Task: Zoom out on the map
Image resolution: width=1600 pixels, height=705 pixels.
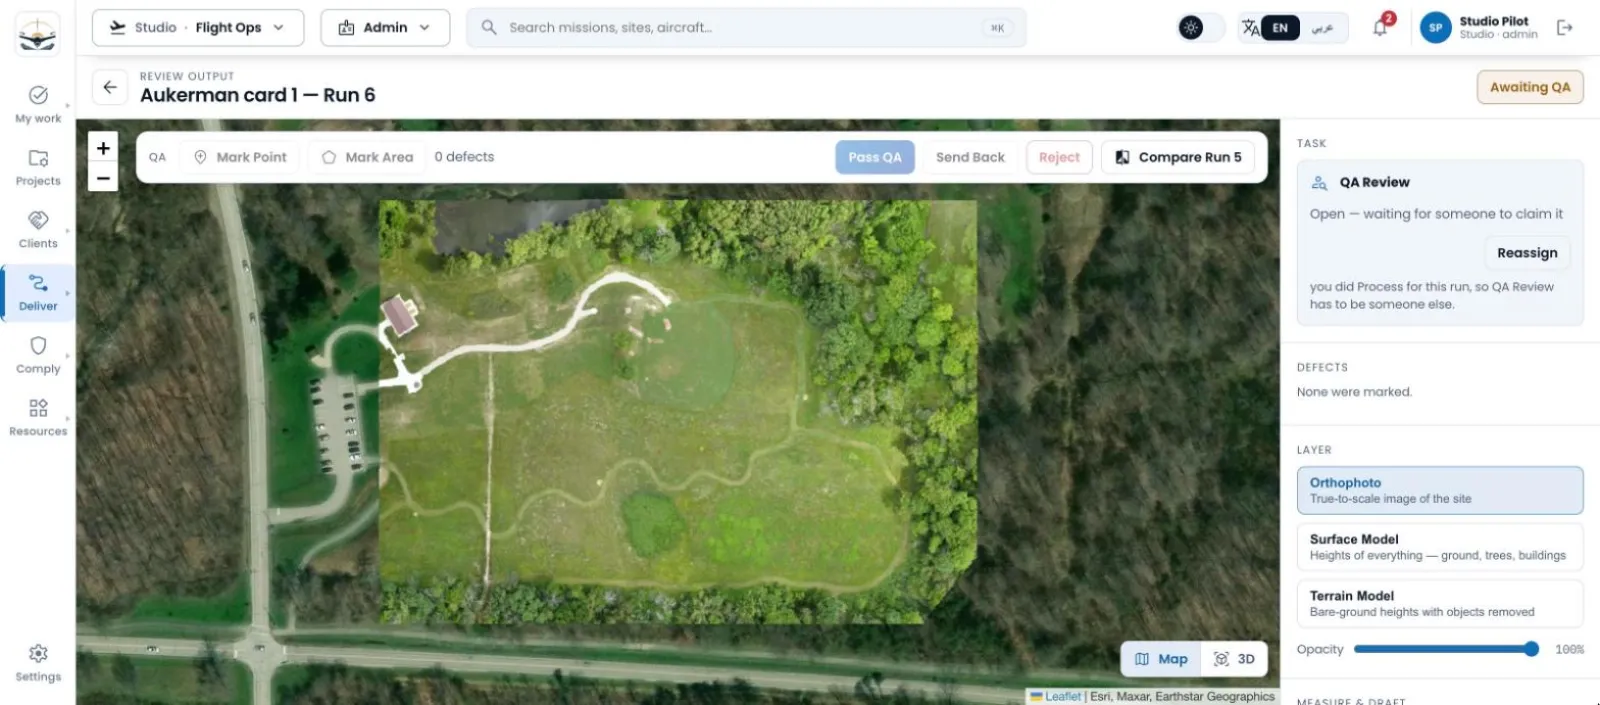Action: pyautogui.click(x=103, y=177)
